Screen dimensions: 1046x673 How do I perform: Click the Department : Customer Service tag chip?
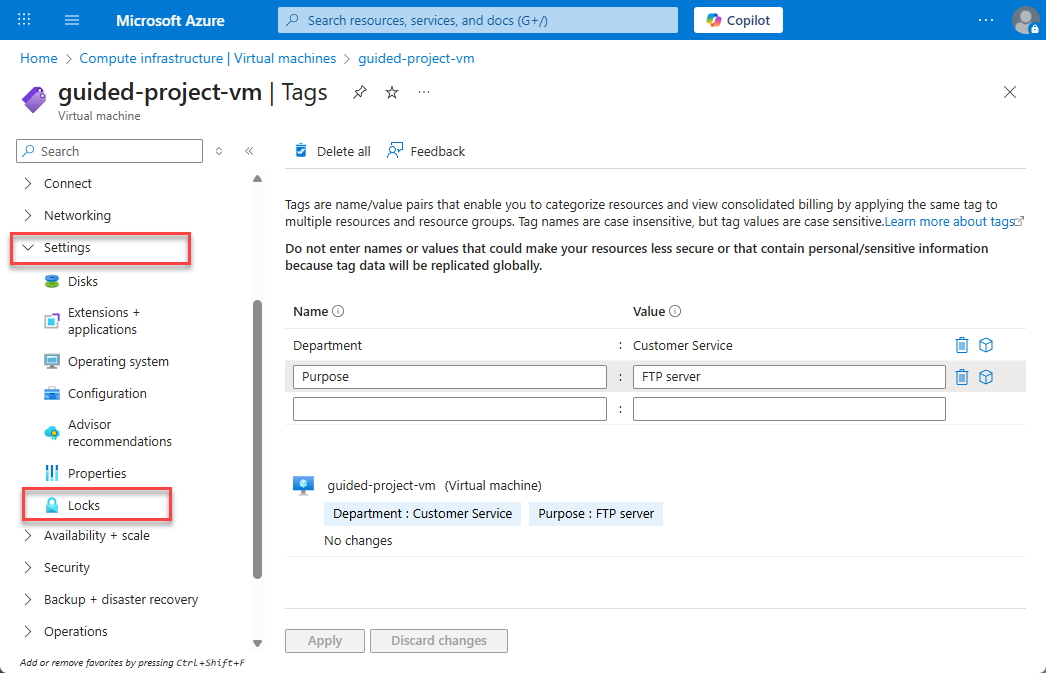[422, 514]
